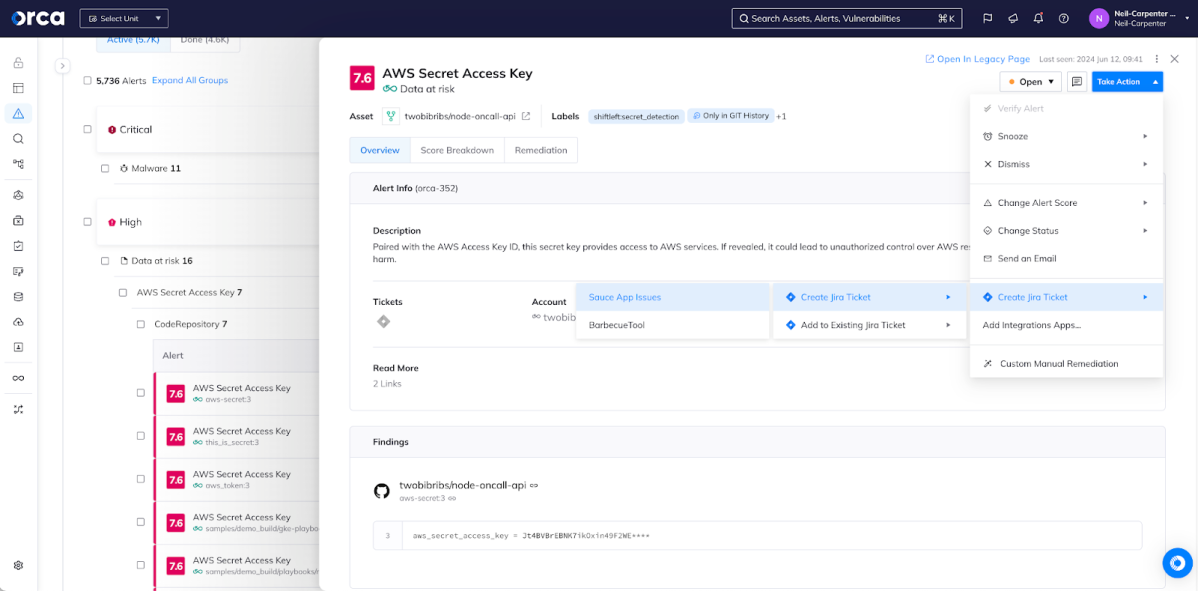This screenshot has height=591, width=1198.
Task: Open the chat support bubble icon
Action: [1177, 563]
